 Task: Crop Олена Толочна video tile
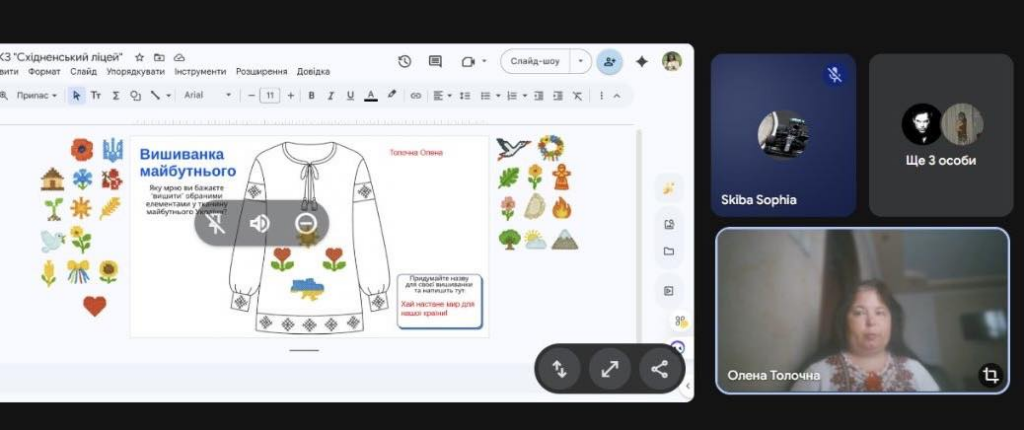click(991, 375)
